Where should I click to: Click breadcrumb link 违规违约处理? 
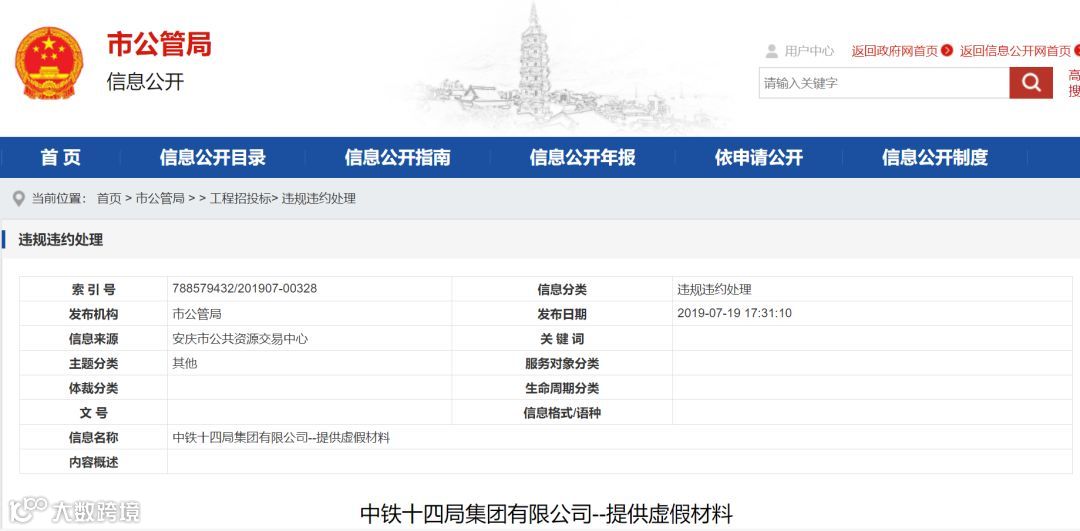coord(319,199)
